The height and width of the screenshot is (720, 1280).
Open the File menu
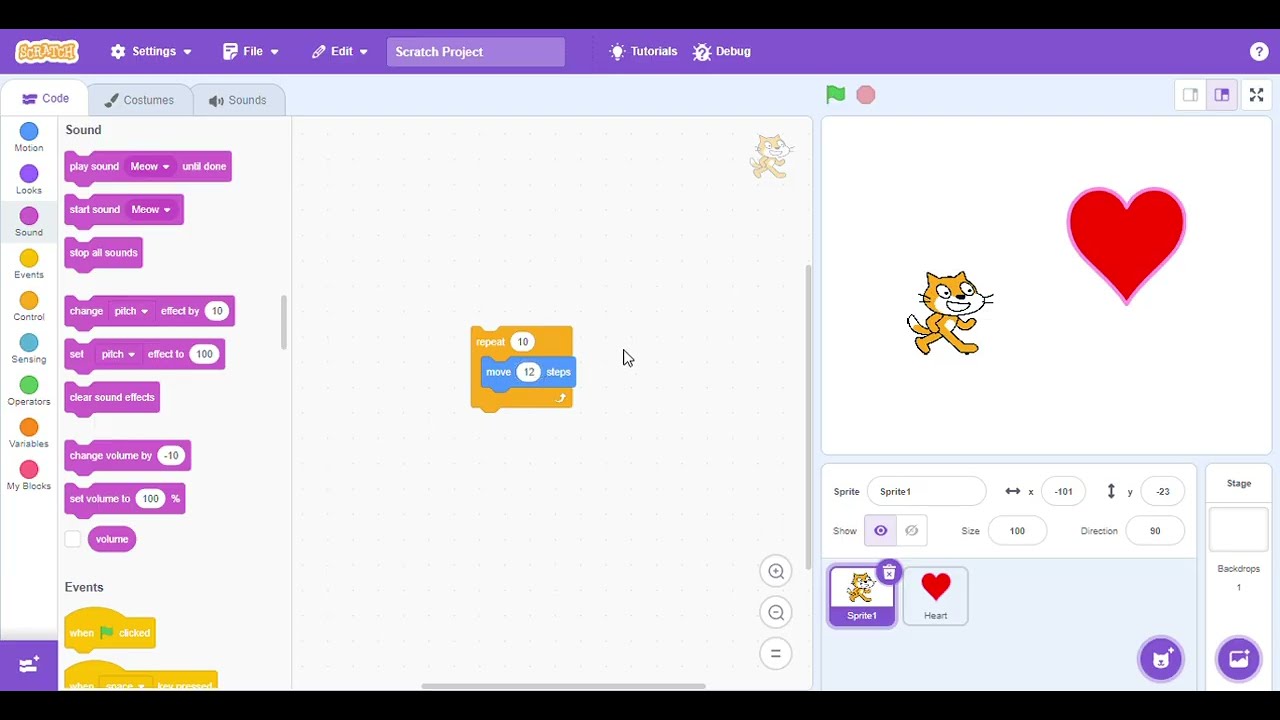(x=251, y=52)
